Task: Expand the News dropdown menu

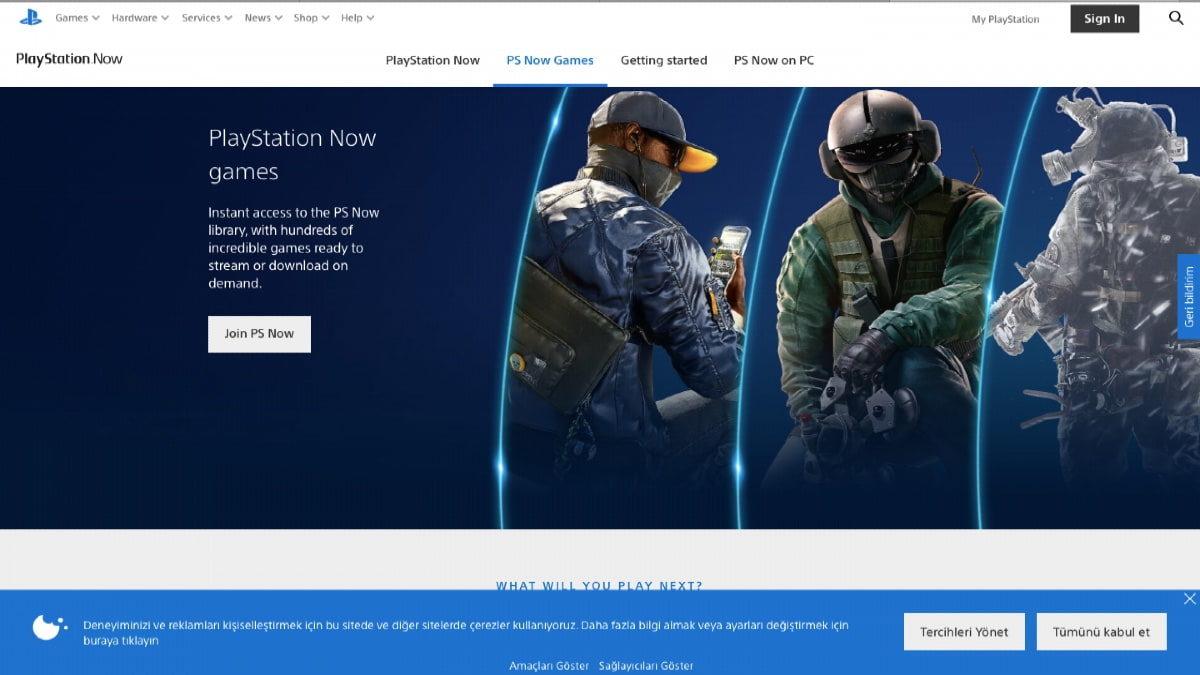Action: (263, 18)
